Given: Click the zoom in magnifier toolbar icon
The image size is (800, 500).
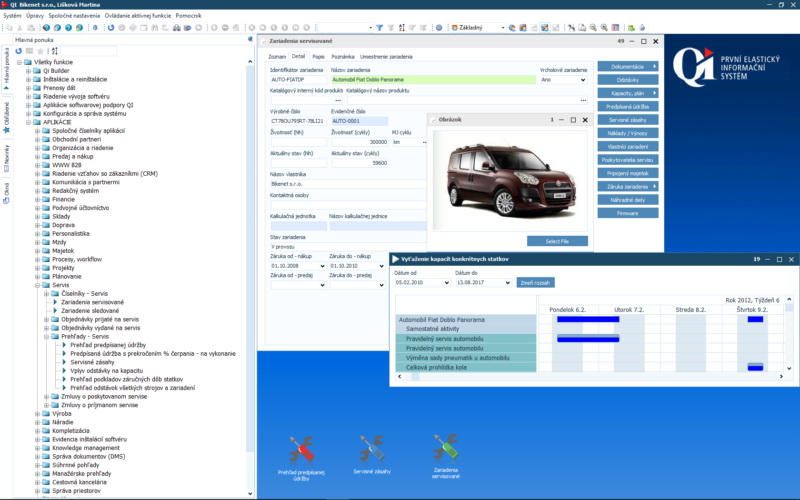Looking at the screenshot, I should (x=604, y=28).
